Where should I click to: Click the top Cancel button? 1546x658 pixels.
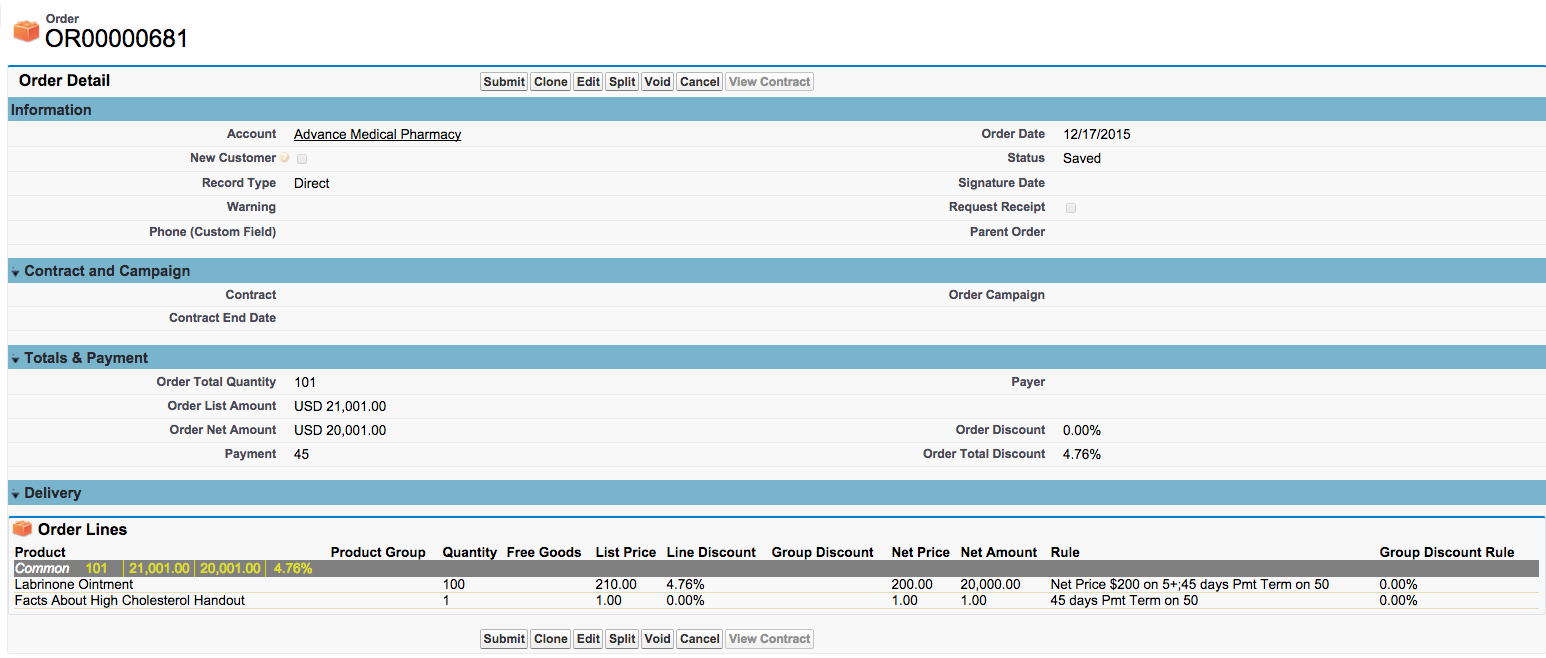[x=699, y=82]
